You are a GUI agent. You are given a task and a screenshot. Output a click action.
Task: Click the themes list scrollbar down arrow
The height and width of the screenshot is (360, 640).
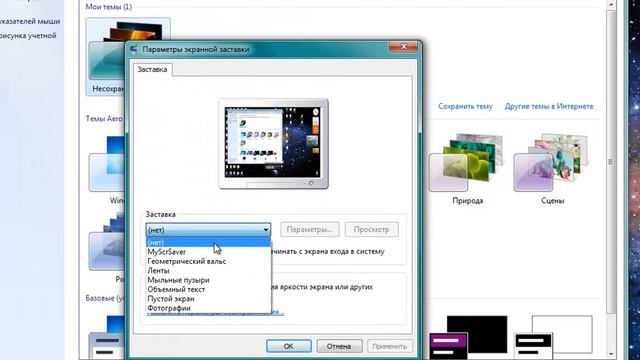coord(611,354)
